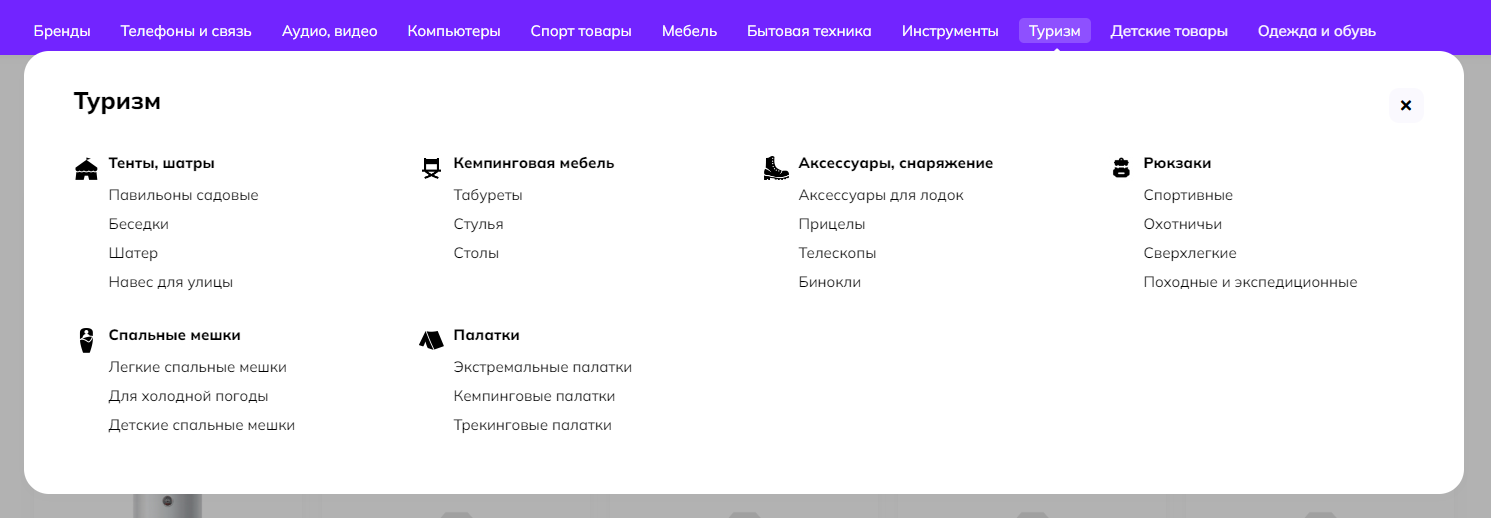The height and width of the screenshot is (518, 1491).
Task: Open Для холодной погоды sleeping bags
Action: click(x=188, y=396)
